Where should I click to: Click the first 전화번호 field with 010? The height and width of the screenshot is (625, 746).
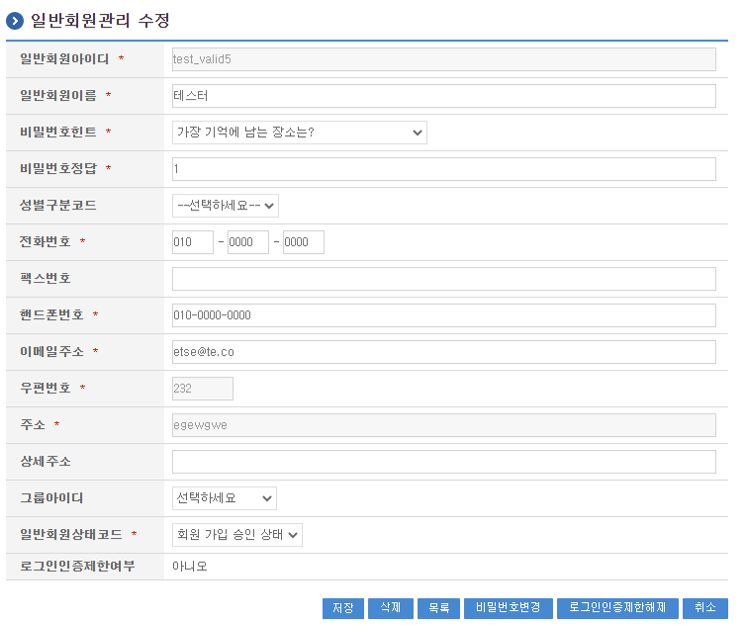coord(193,242)
